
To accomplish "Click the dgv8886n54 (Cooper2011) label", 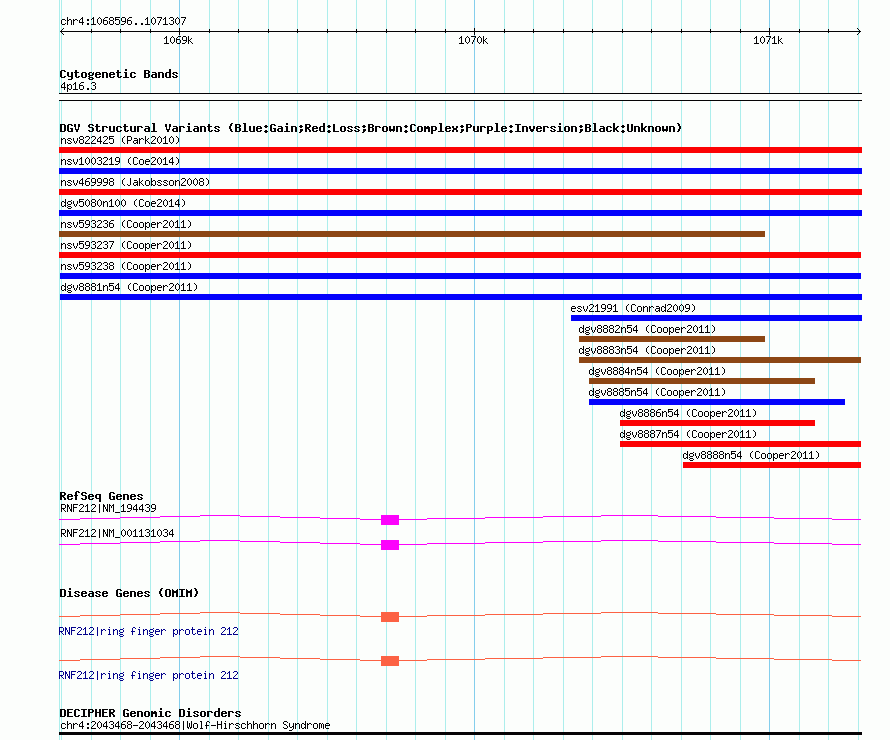I will point(689,413).
